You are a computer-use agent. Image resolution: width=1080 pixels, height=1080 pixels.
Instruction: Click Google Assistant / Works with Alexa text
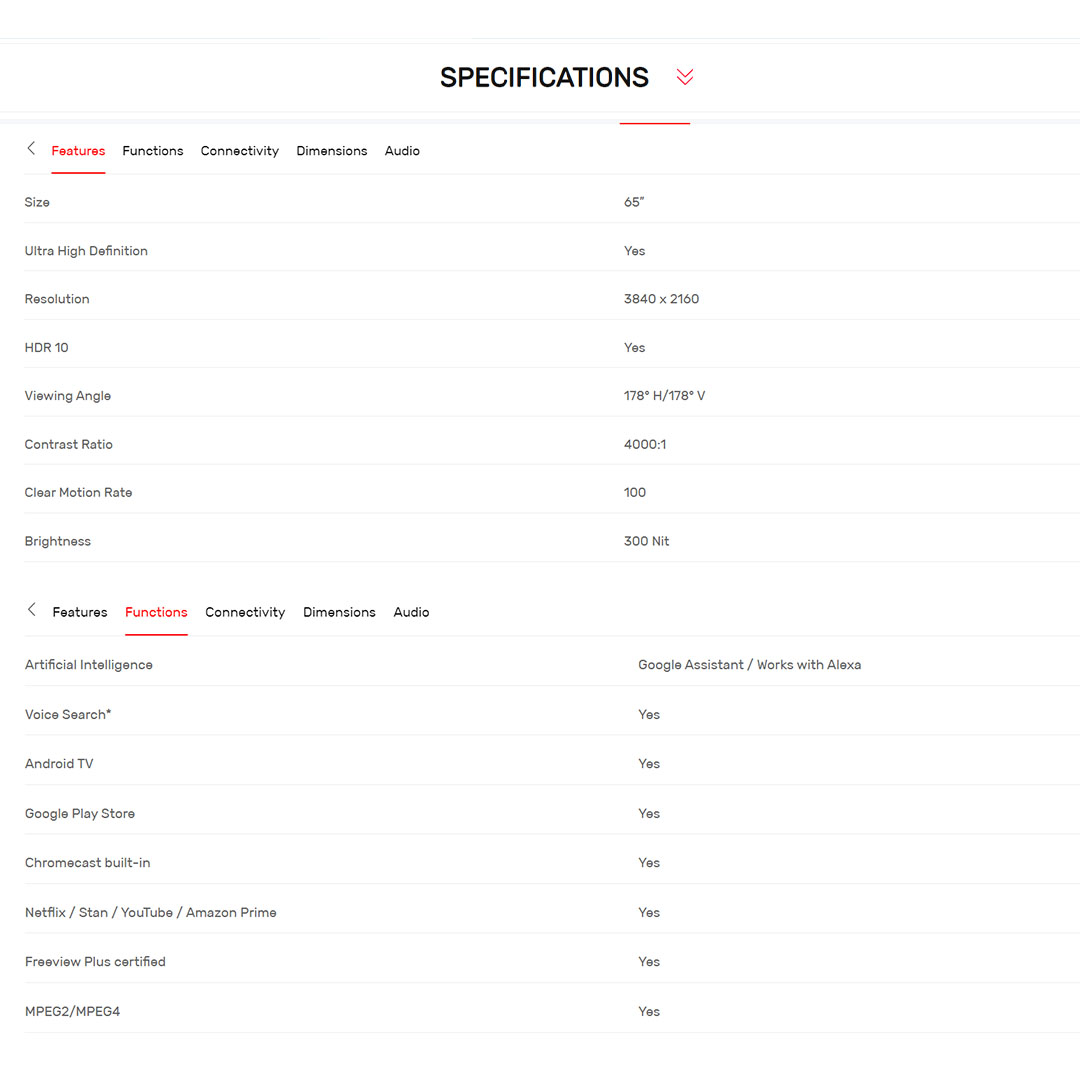pyautogui.click(x=749, y=665)
